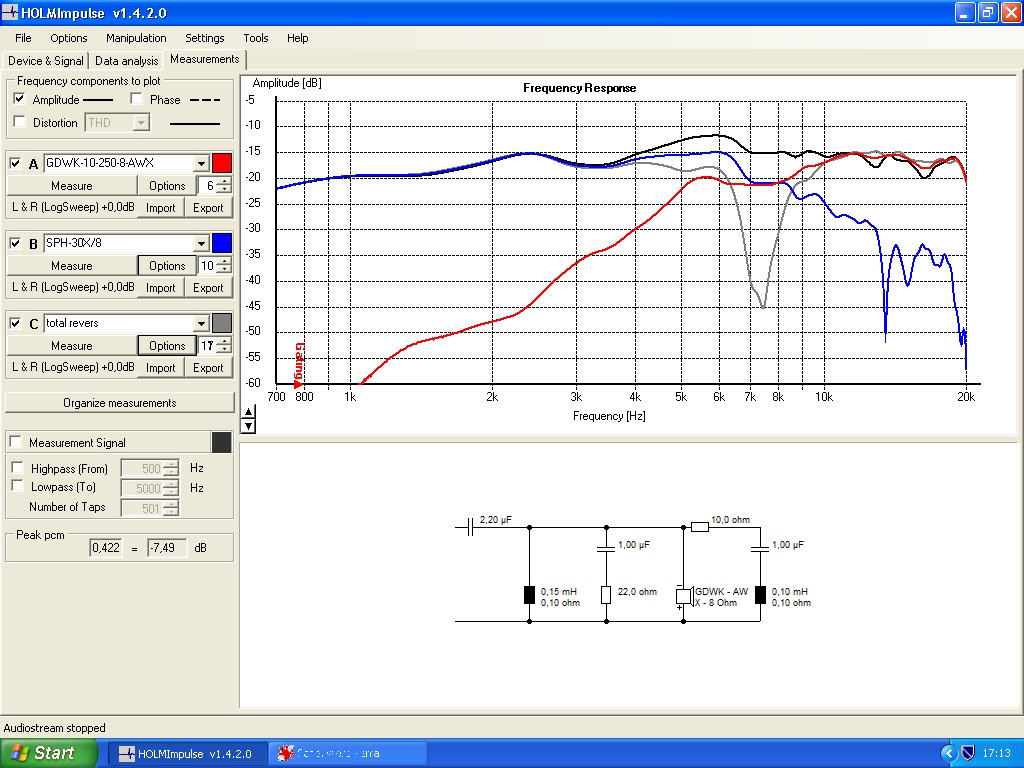The image size is (1024, 768).
Task: Click the gray color swatch for measurement C
Action: click(x=222, y=323)
